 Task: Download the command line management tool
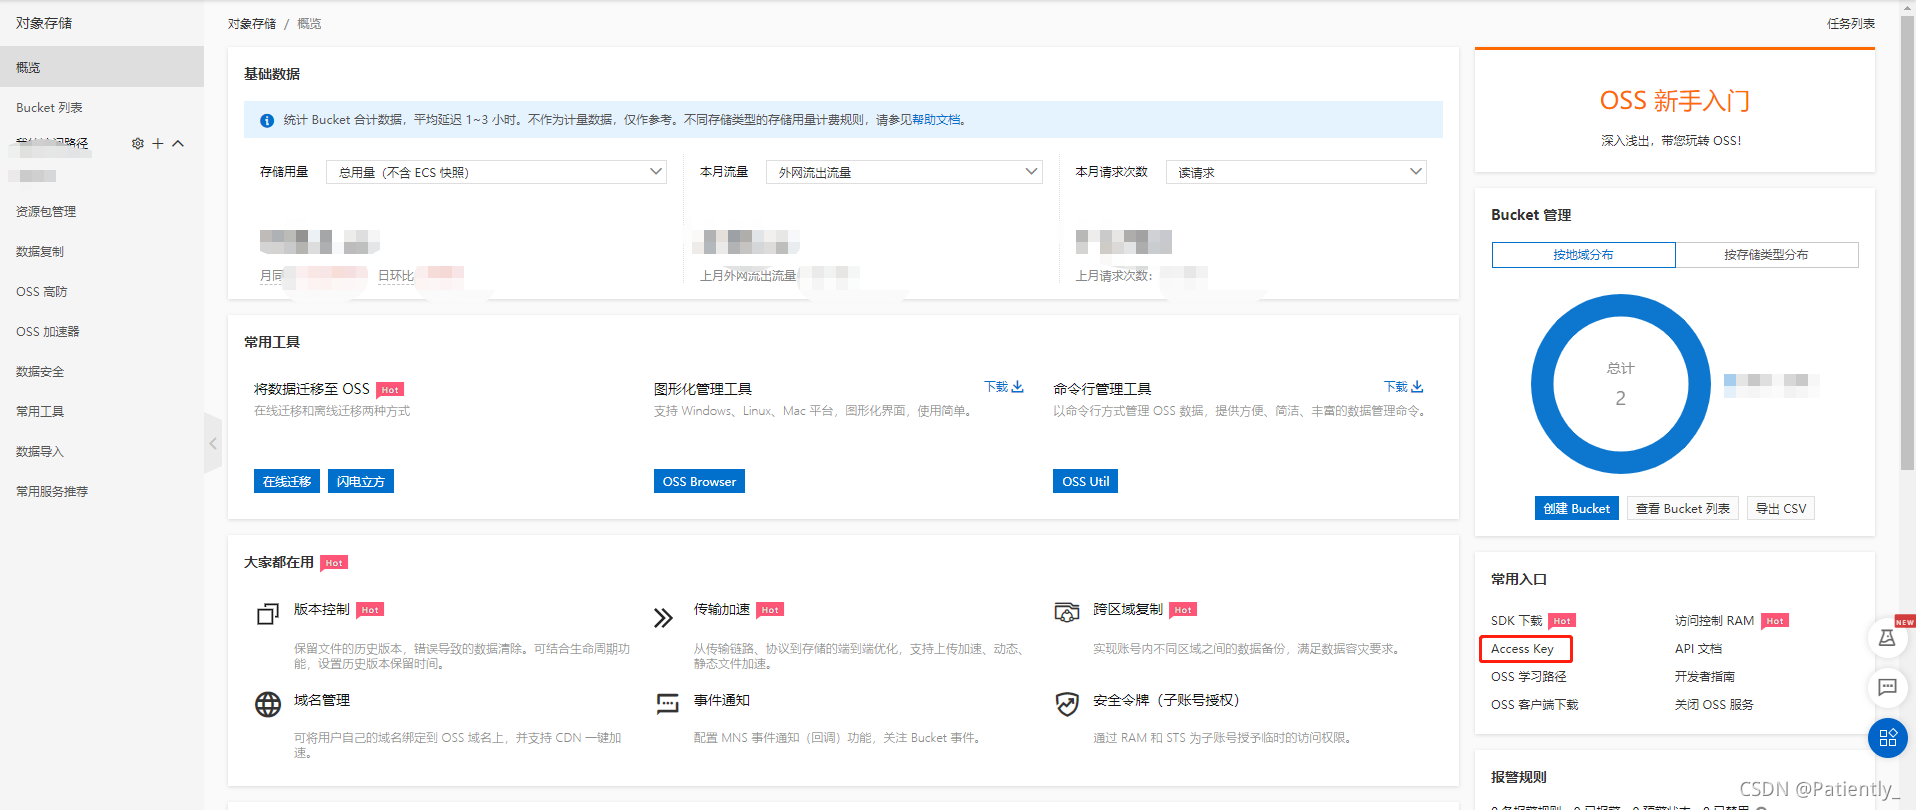click(x=1404, y=387)
